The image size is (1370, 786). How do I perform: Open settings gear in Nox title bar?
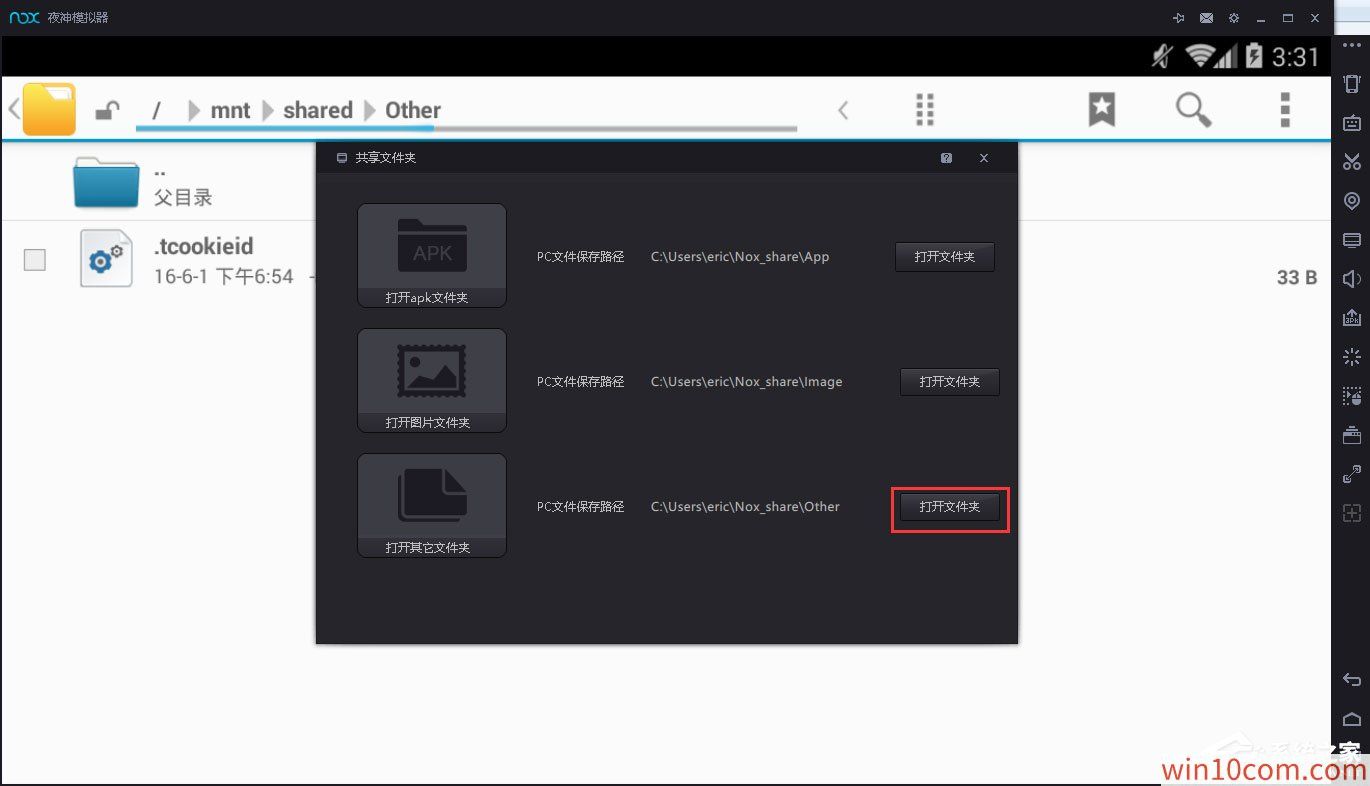tap(1234, 18)
